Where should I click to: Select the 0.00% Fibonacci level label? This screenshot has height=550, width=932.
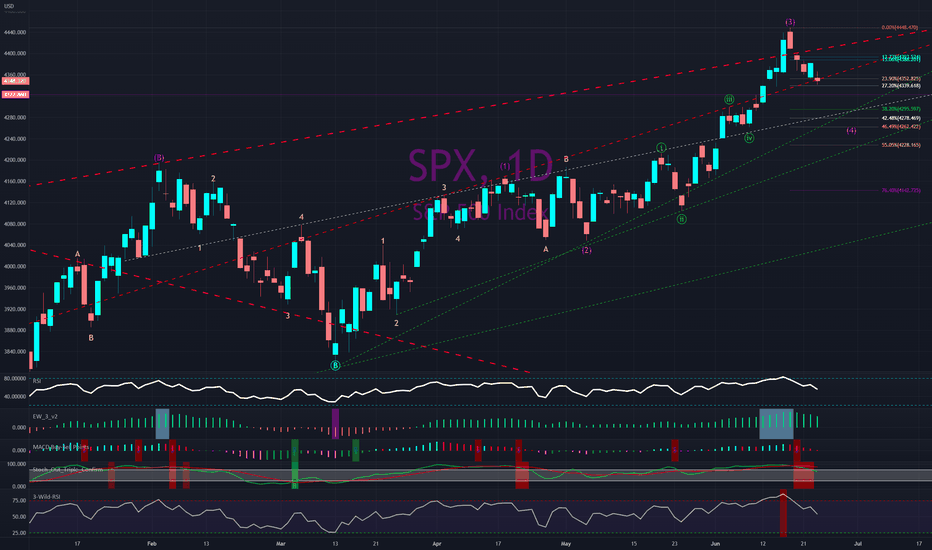click(900, 27)
